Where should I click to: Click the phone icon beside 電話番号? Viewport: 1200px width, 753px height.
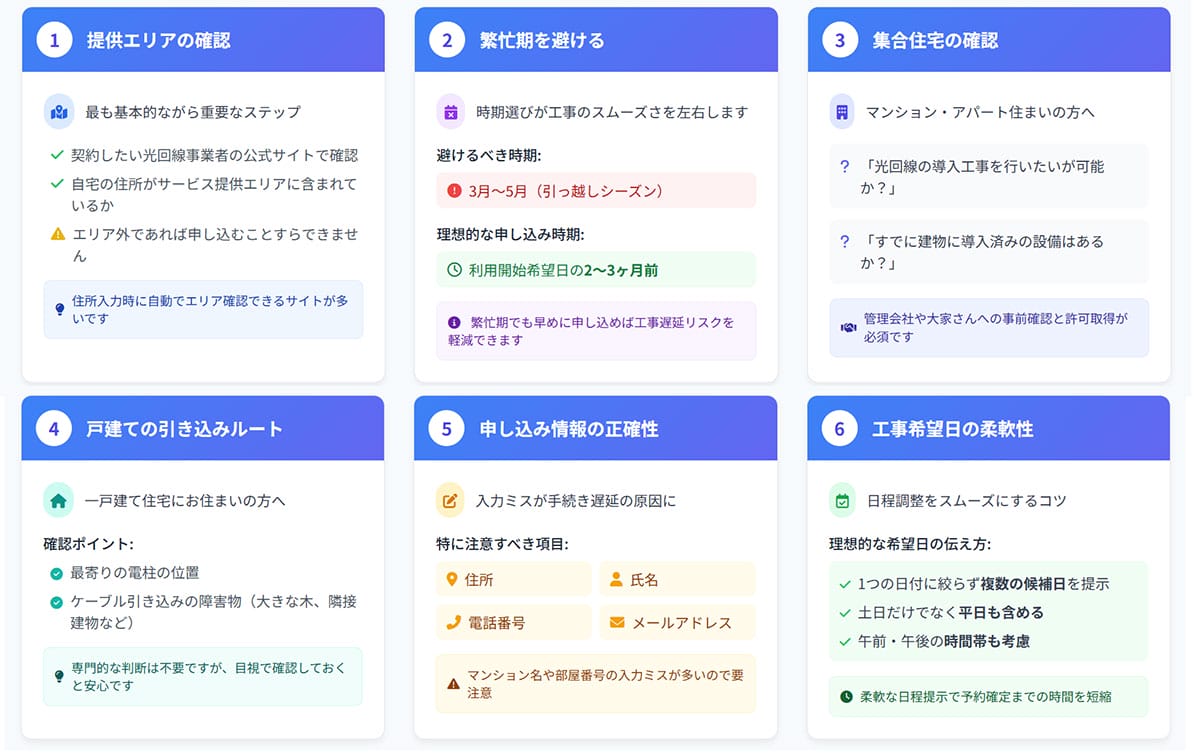point(454,622)
